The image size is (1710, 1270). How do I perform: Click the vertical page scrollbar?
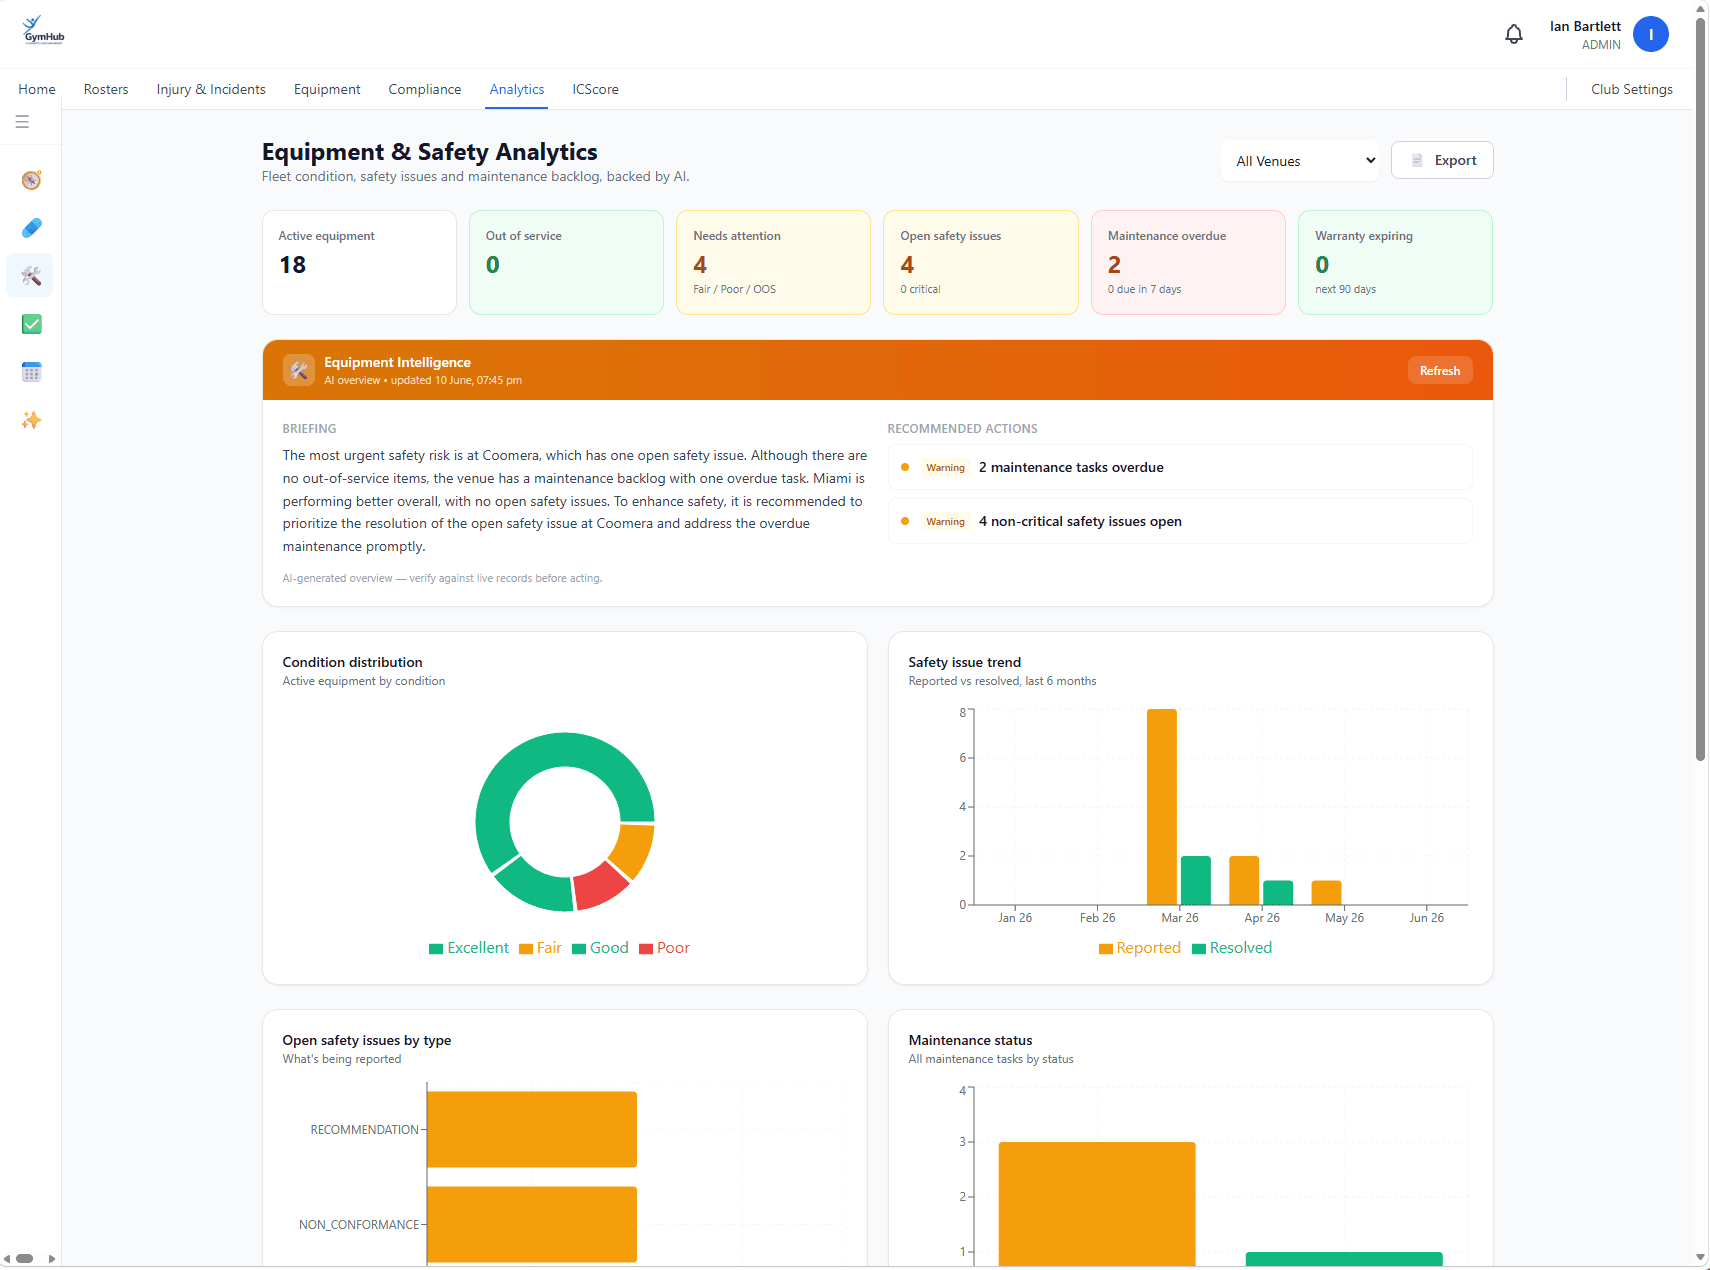(1701, 390)
